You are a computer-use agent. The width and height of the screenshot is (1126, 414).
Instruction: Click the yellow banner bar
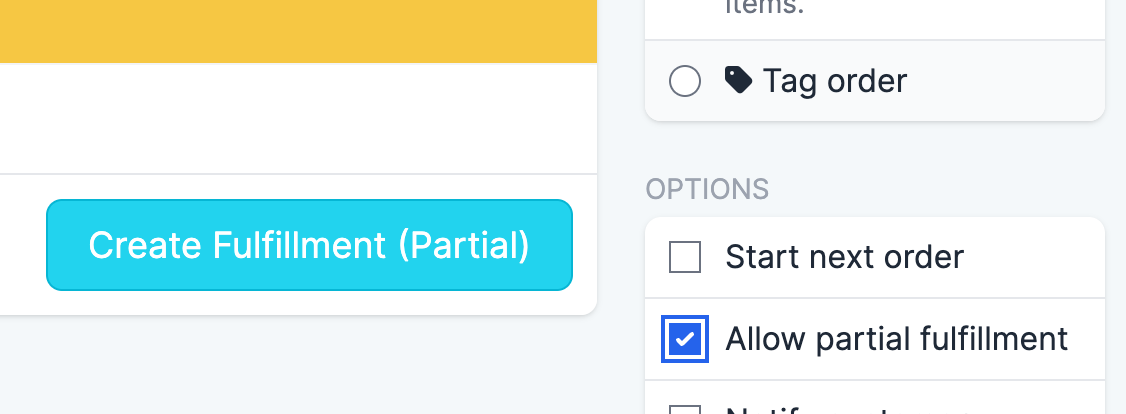[298, 30]
